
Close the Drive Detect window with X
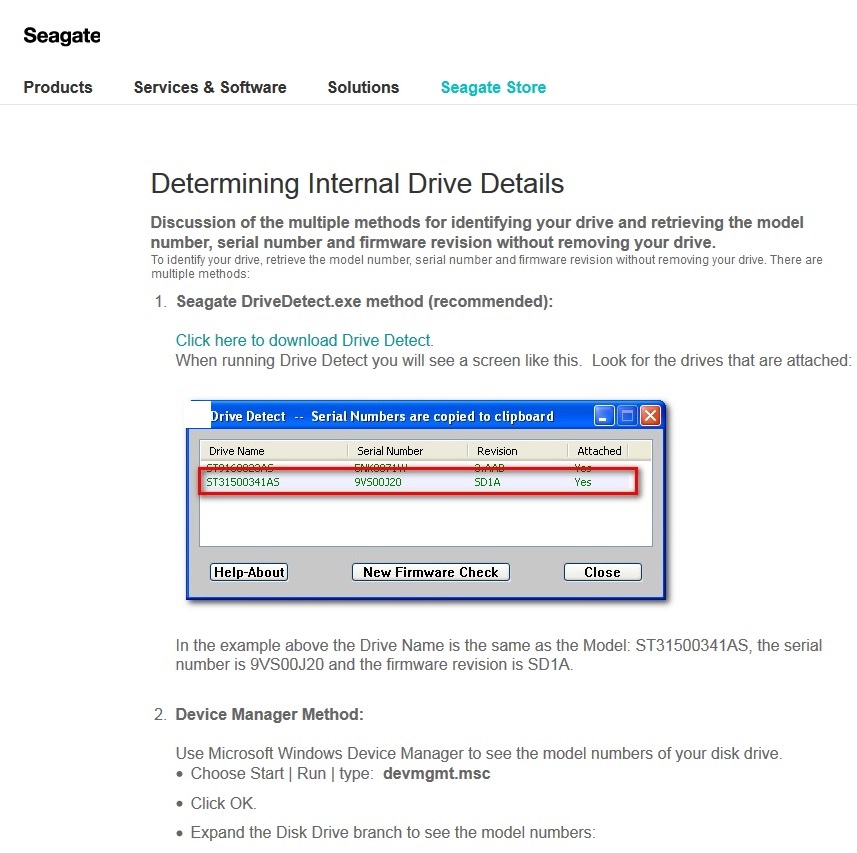point(650,416)
